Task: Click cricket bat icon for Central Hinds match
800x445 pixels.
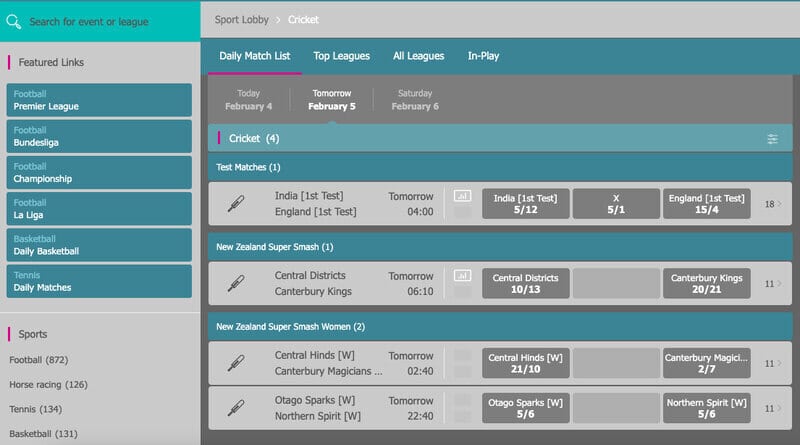Action: [x=236, y=363]
